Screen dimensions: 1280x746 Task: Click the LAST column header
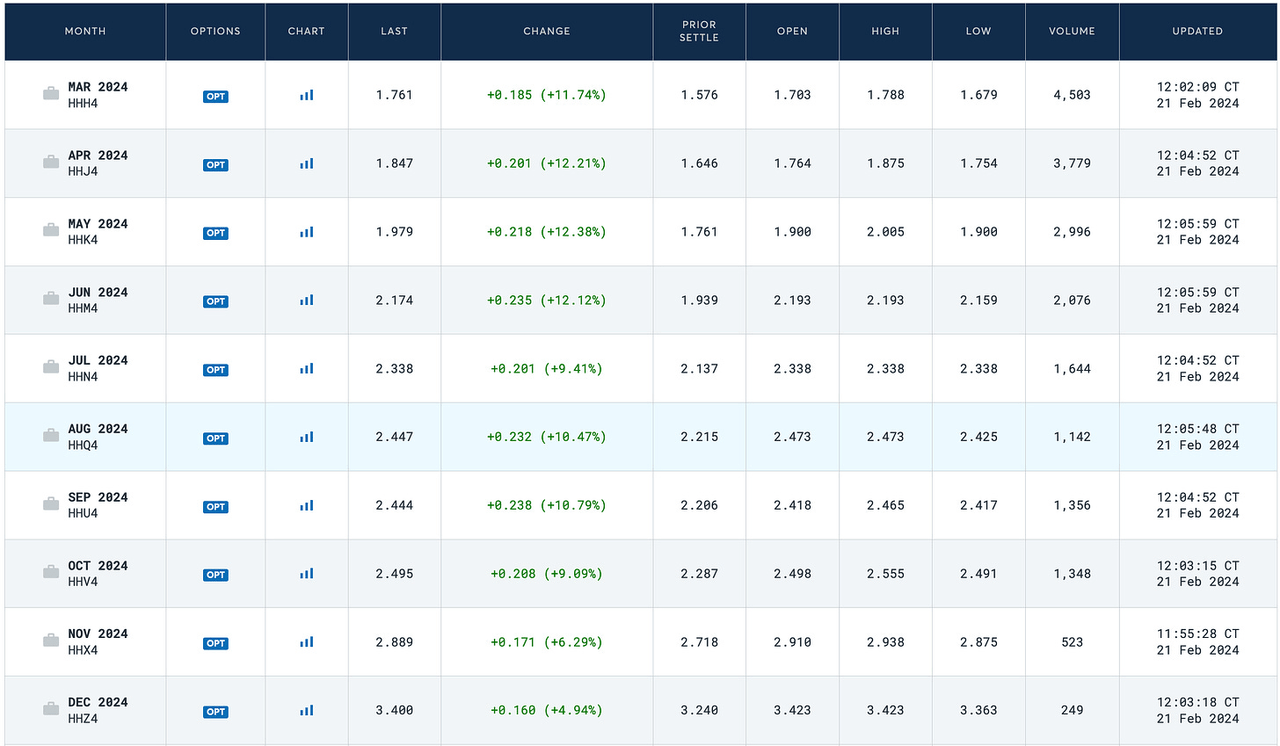coord(394,31)
